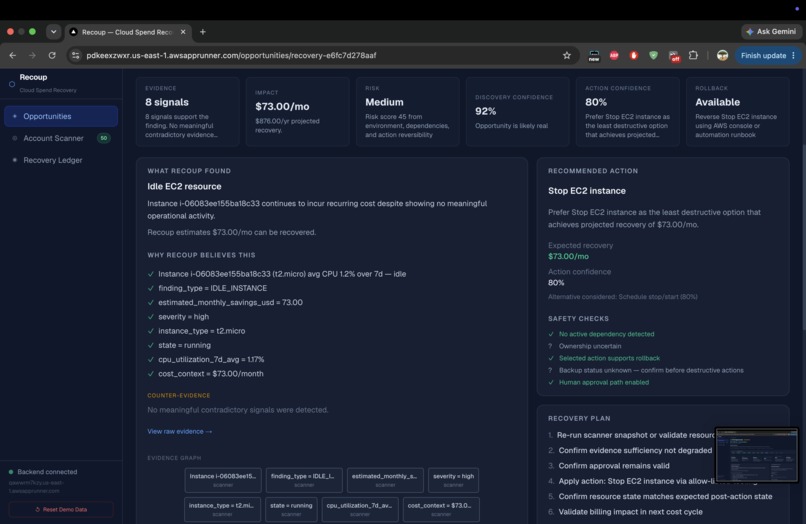This screenshot has width=806, height=524.
Task: Click Ask Gemini button
Action: [x=771, y=32]
